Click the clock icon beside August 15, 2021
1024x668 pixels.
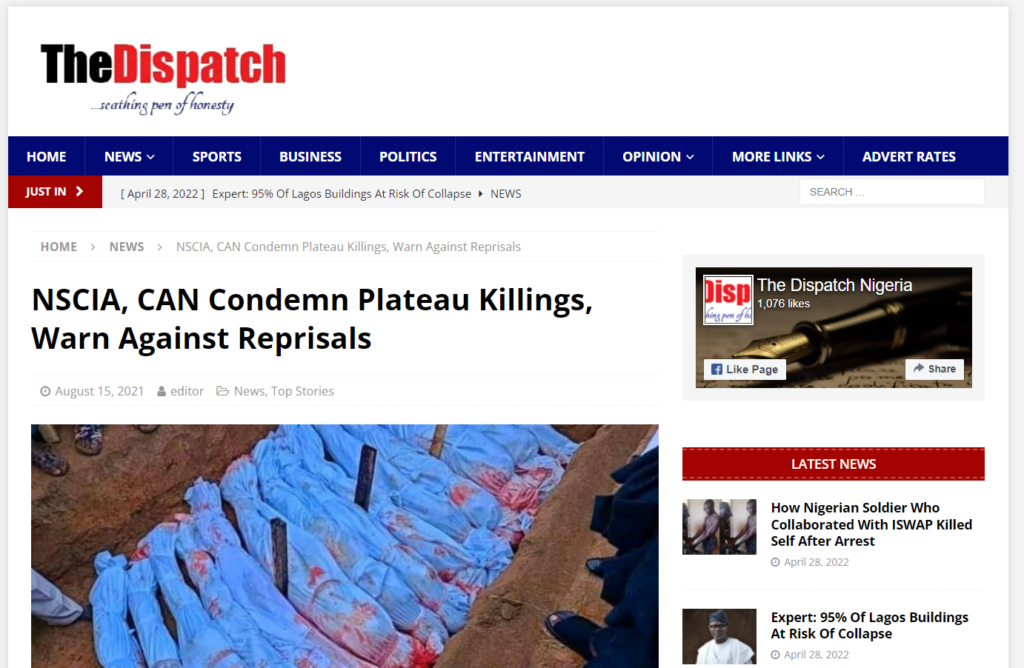click(45, 391)
